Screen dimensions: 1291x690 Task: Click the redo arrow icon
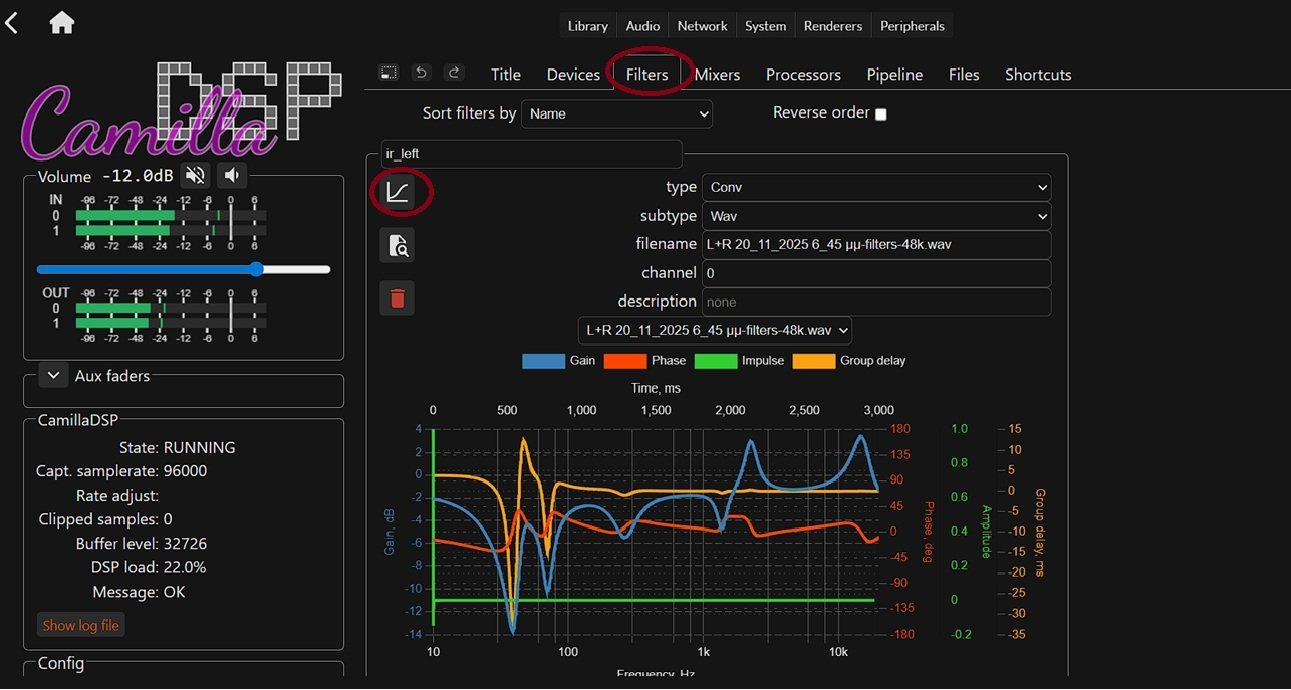[x=454, y=73]
